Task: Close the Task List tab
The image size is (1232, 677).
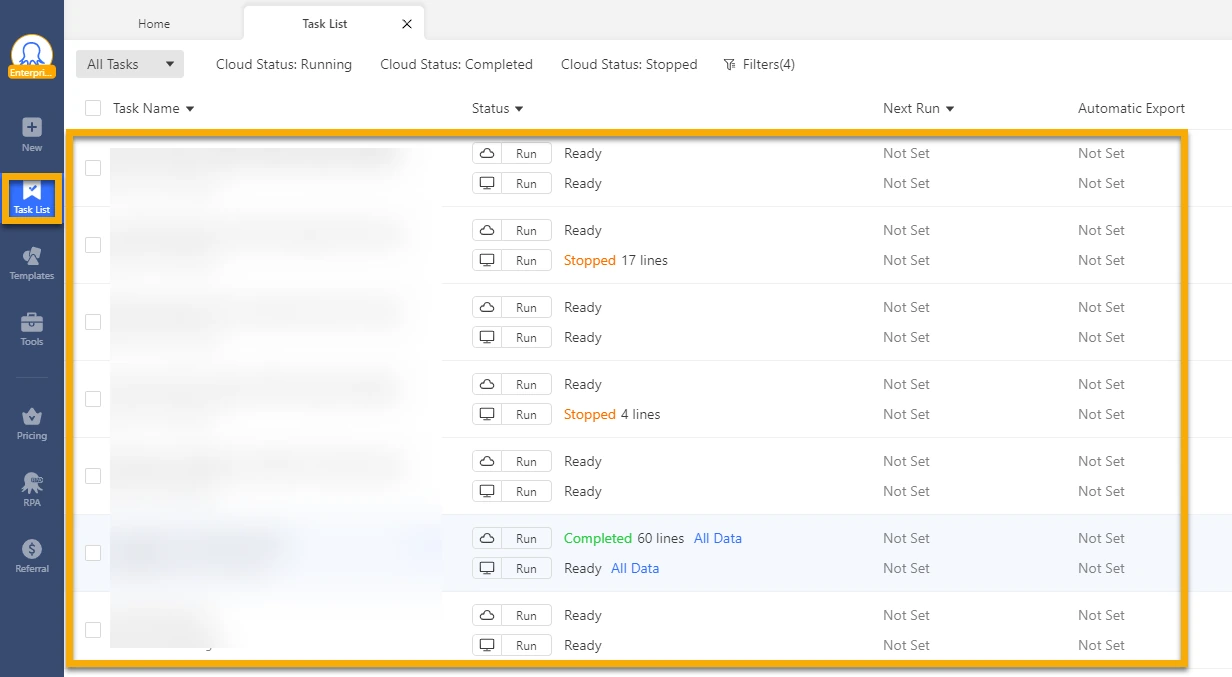Action: (406, 24)
